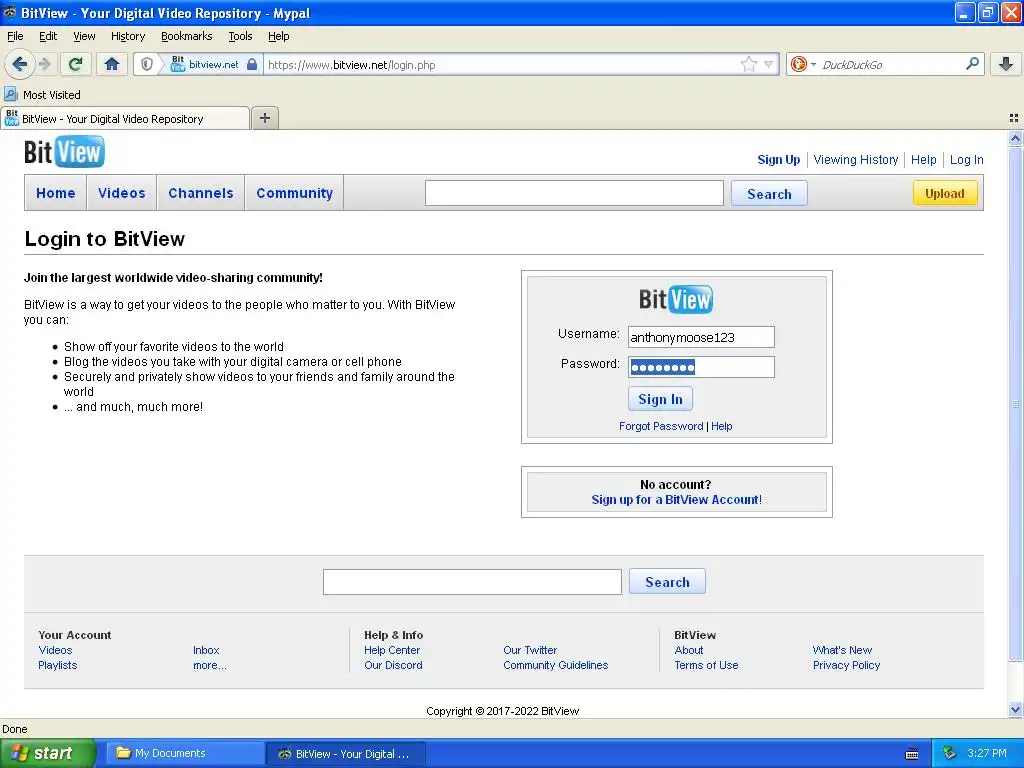Go to the Community navigation tab
The image size is (1024, 768).
295,193
